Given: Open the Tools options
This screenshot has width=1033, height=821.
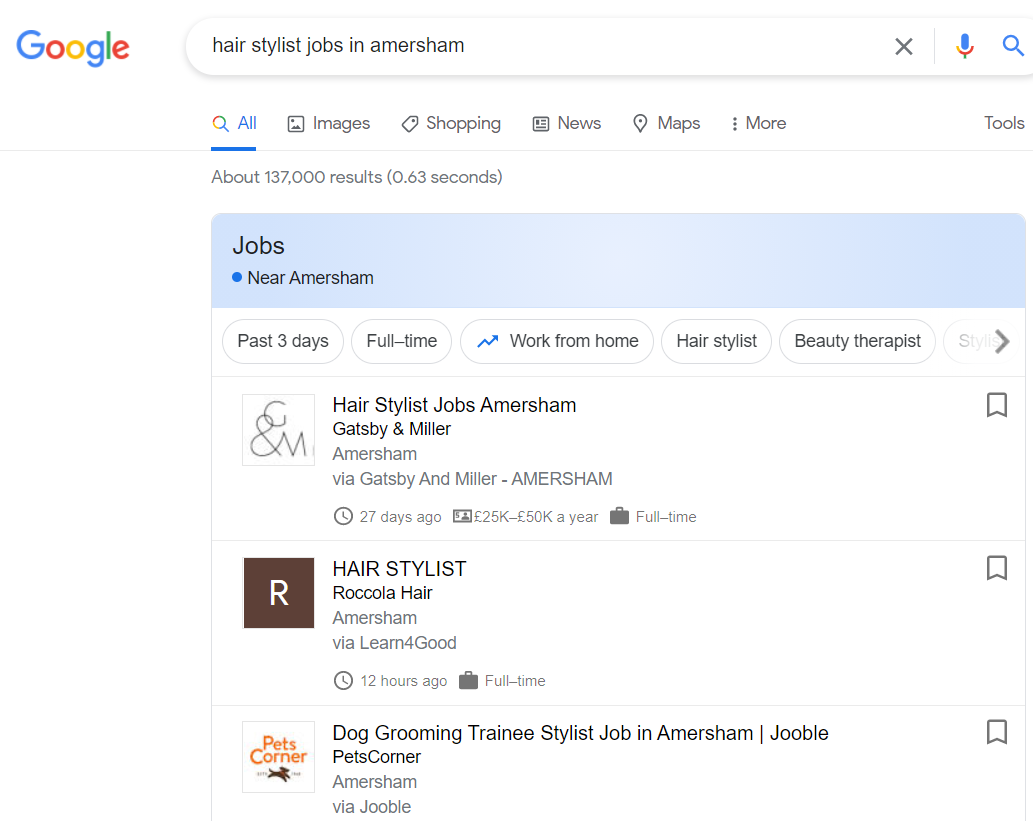Looking at the screenshot, I should point(1004,123).
